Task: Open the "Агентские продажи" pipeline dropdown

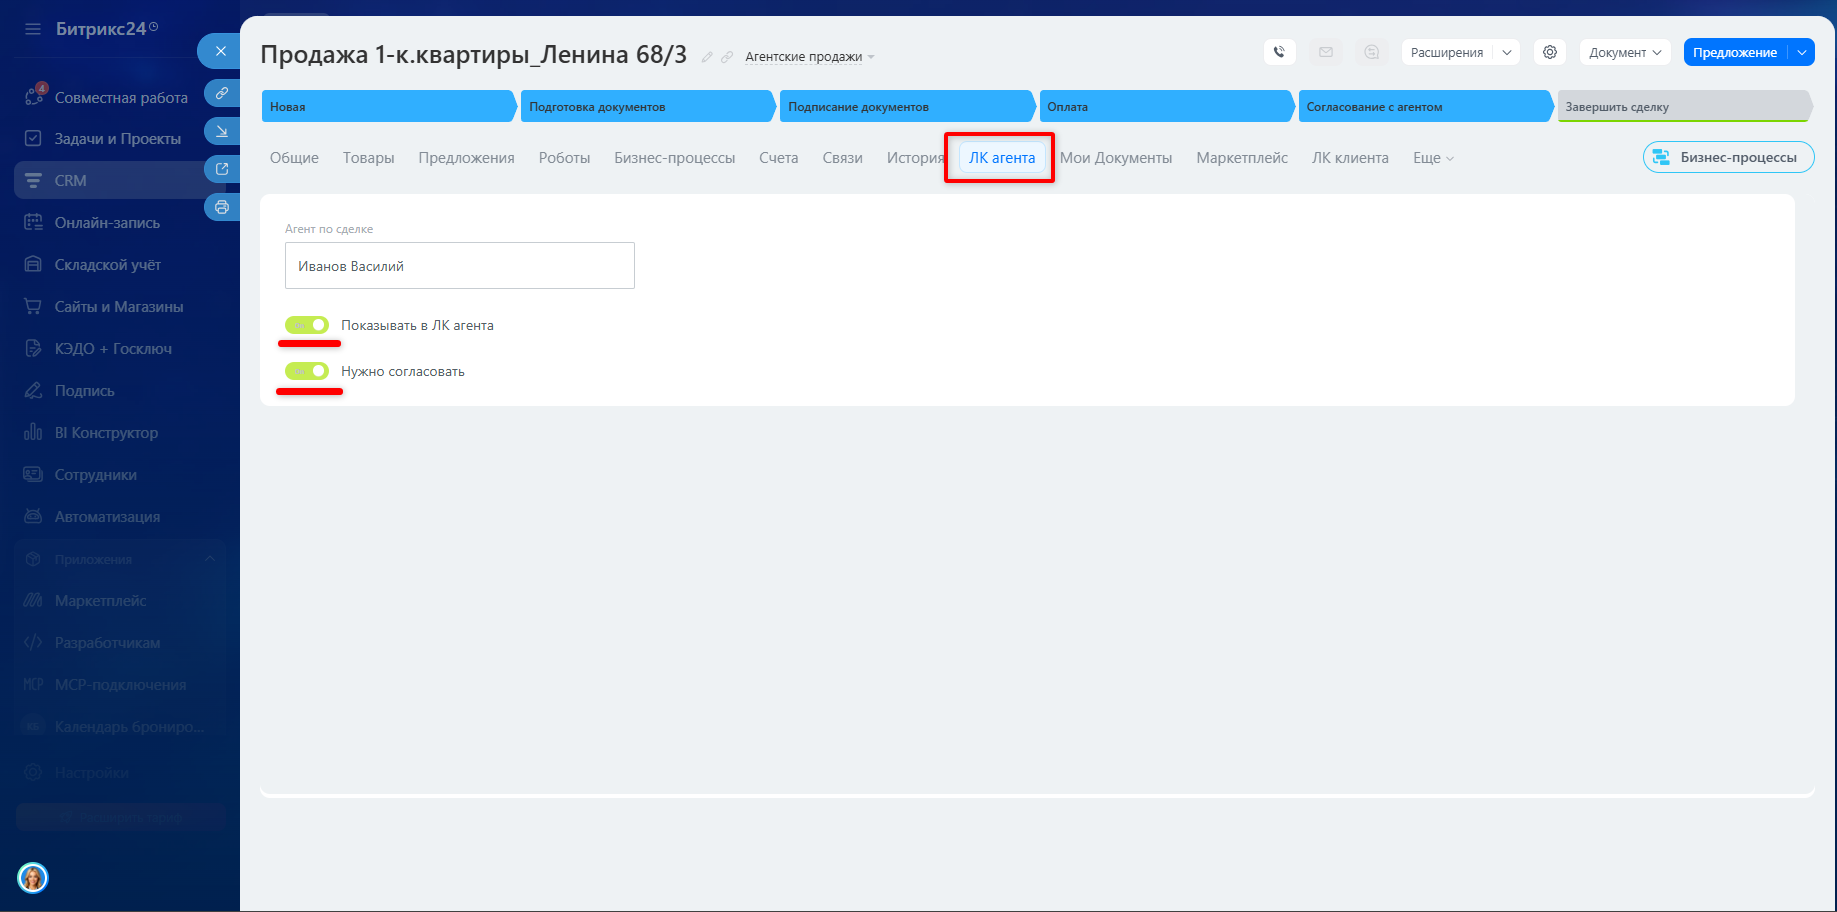Action: tap(809, 57)
